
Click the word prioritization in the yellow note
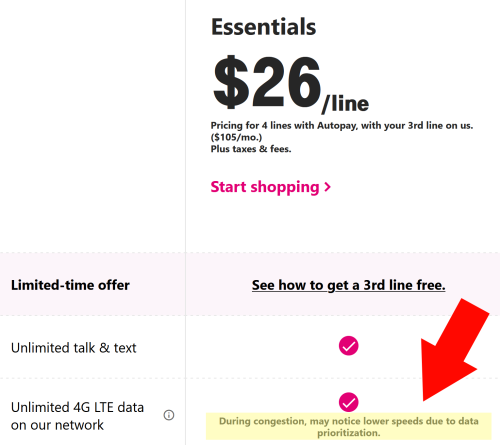point(349,433)
